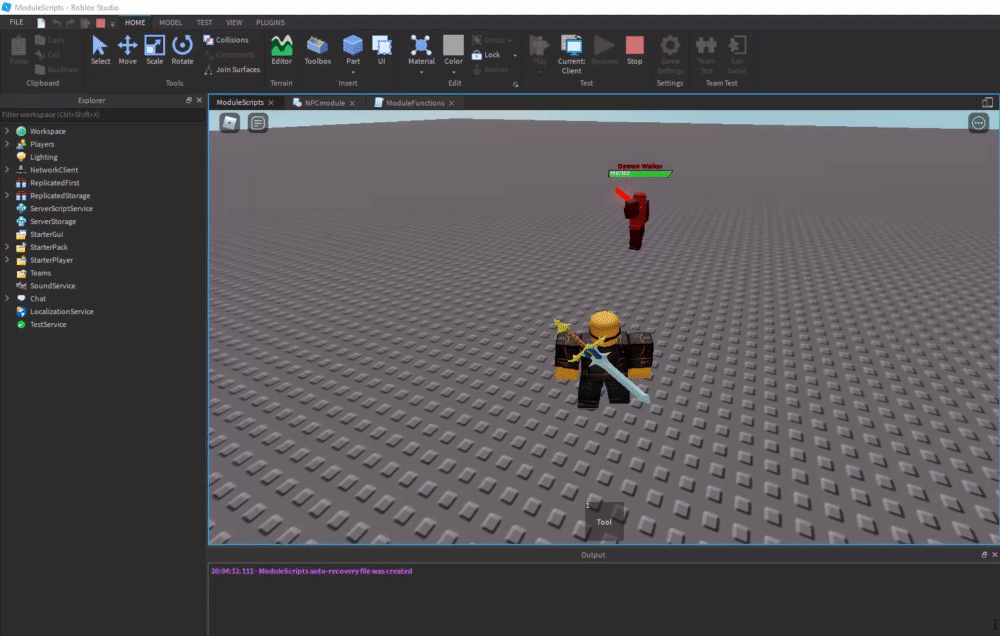
Task: Click the Lock tool
Action: [x=486, y=55]
